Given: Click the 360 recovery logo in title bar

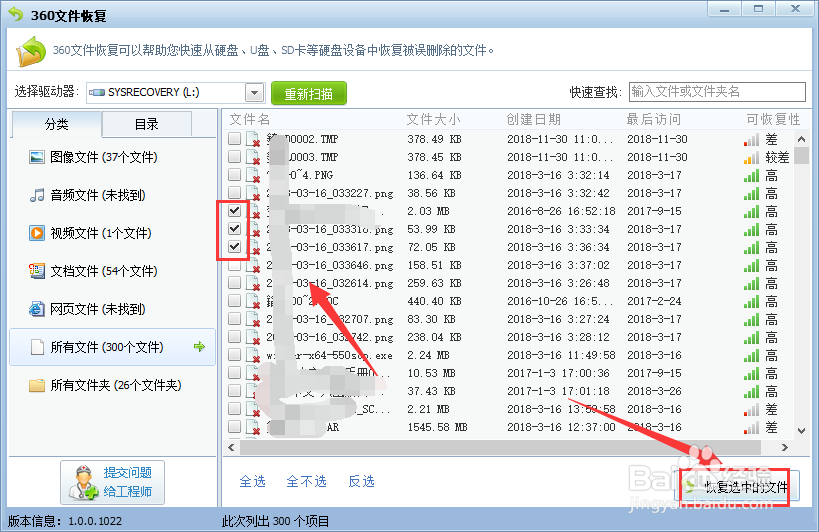Looking at the screenshot, I should click(x=16, y=14).
